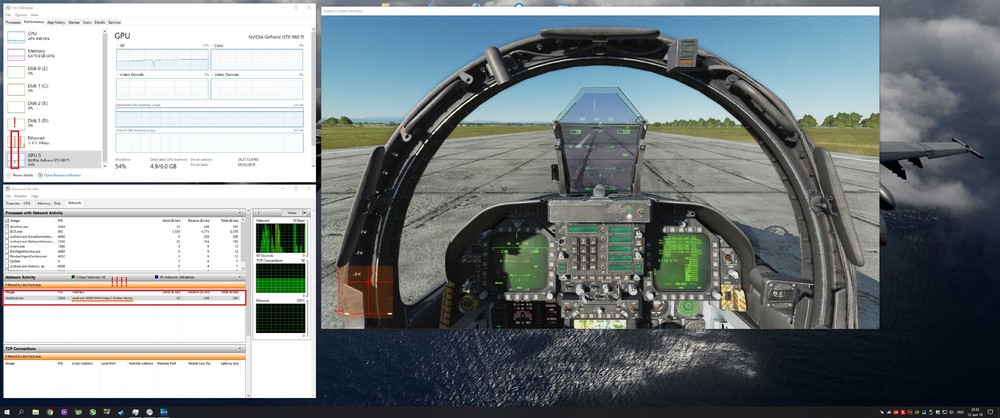Click the taskbar clock showing 23:03
The height and width of the screenshot is (418, 1000).
tap(974, 412)
